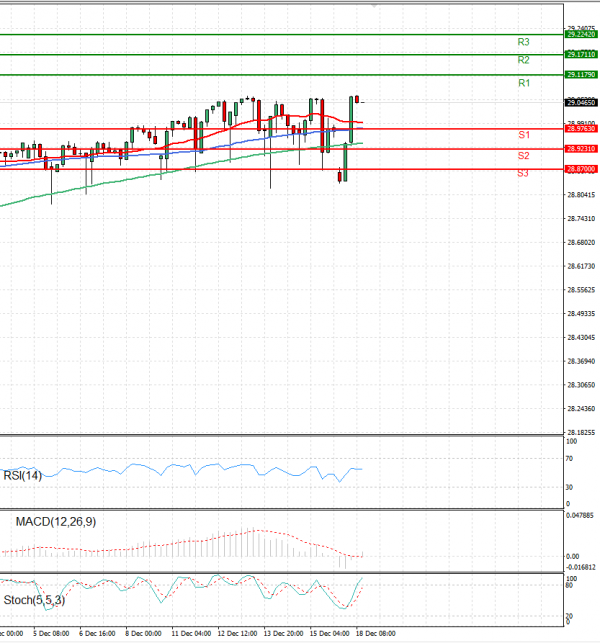Click the MACD 0.047885 scale value
Screen dimensions: 600x643
coord(579,515)
